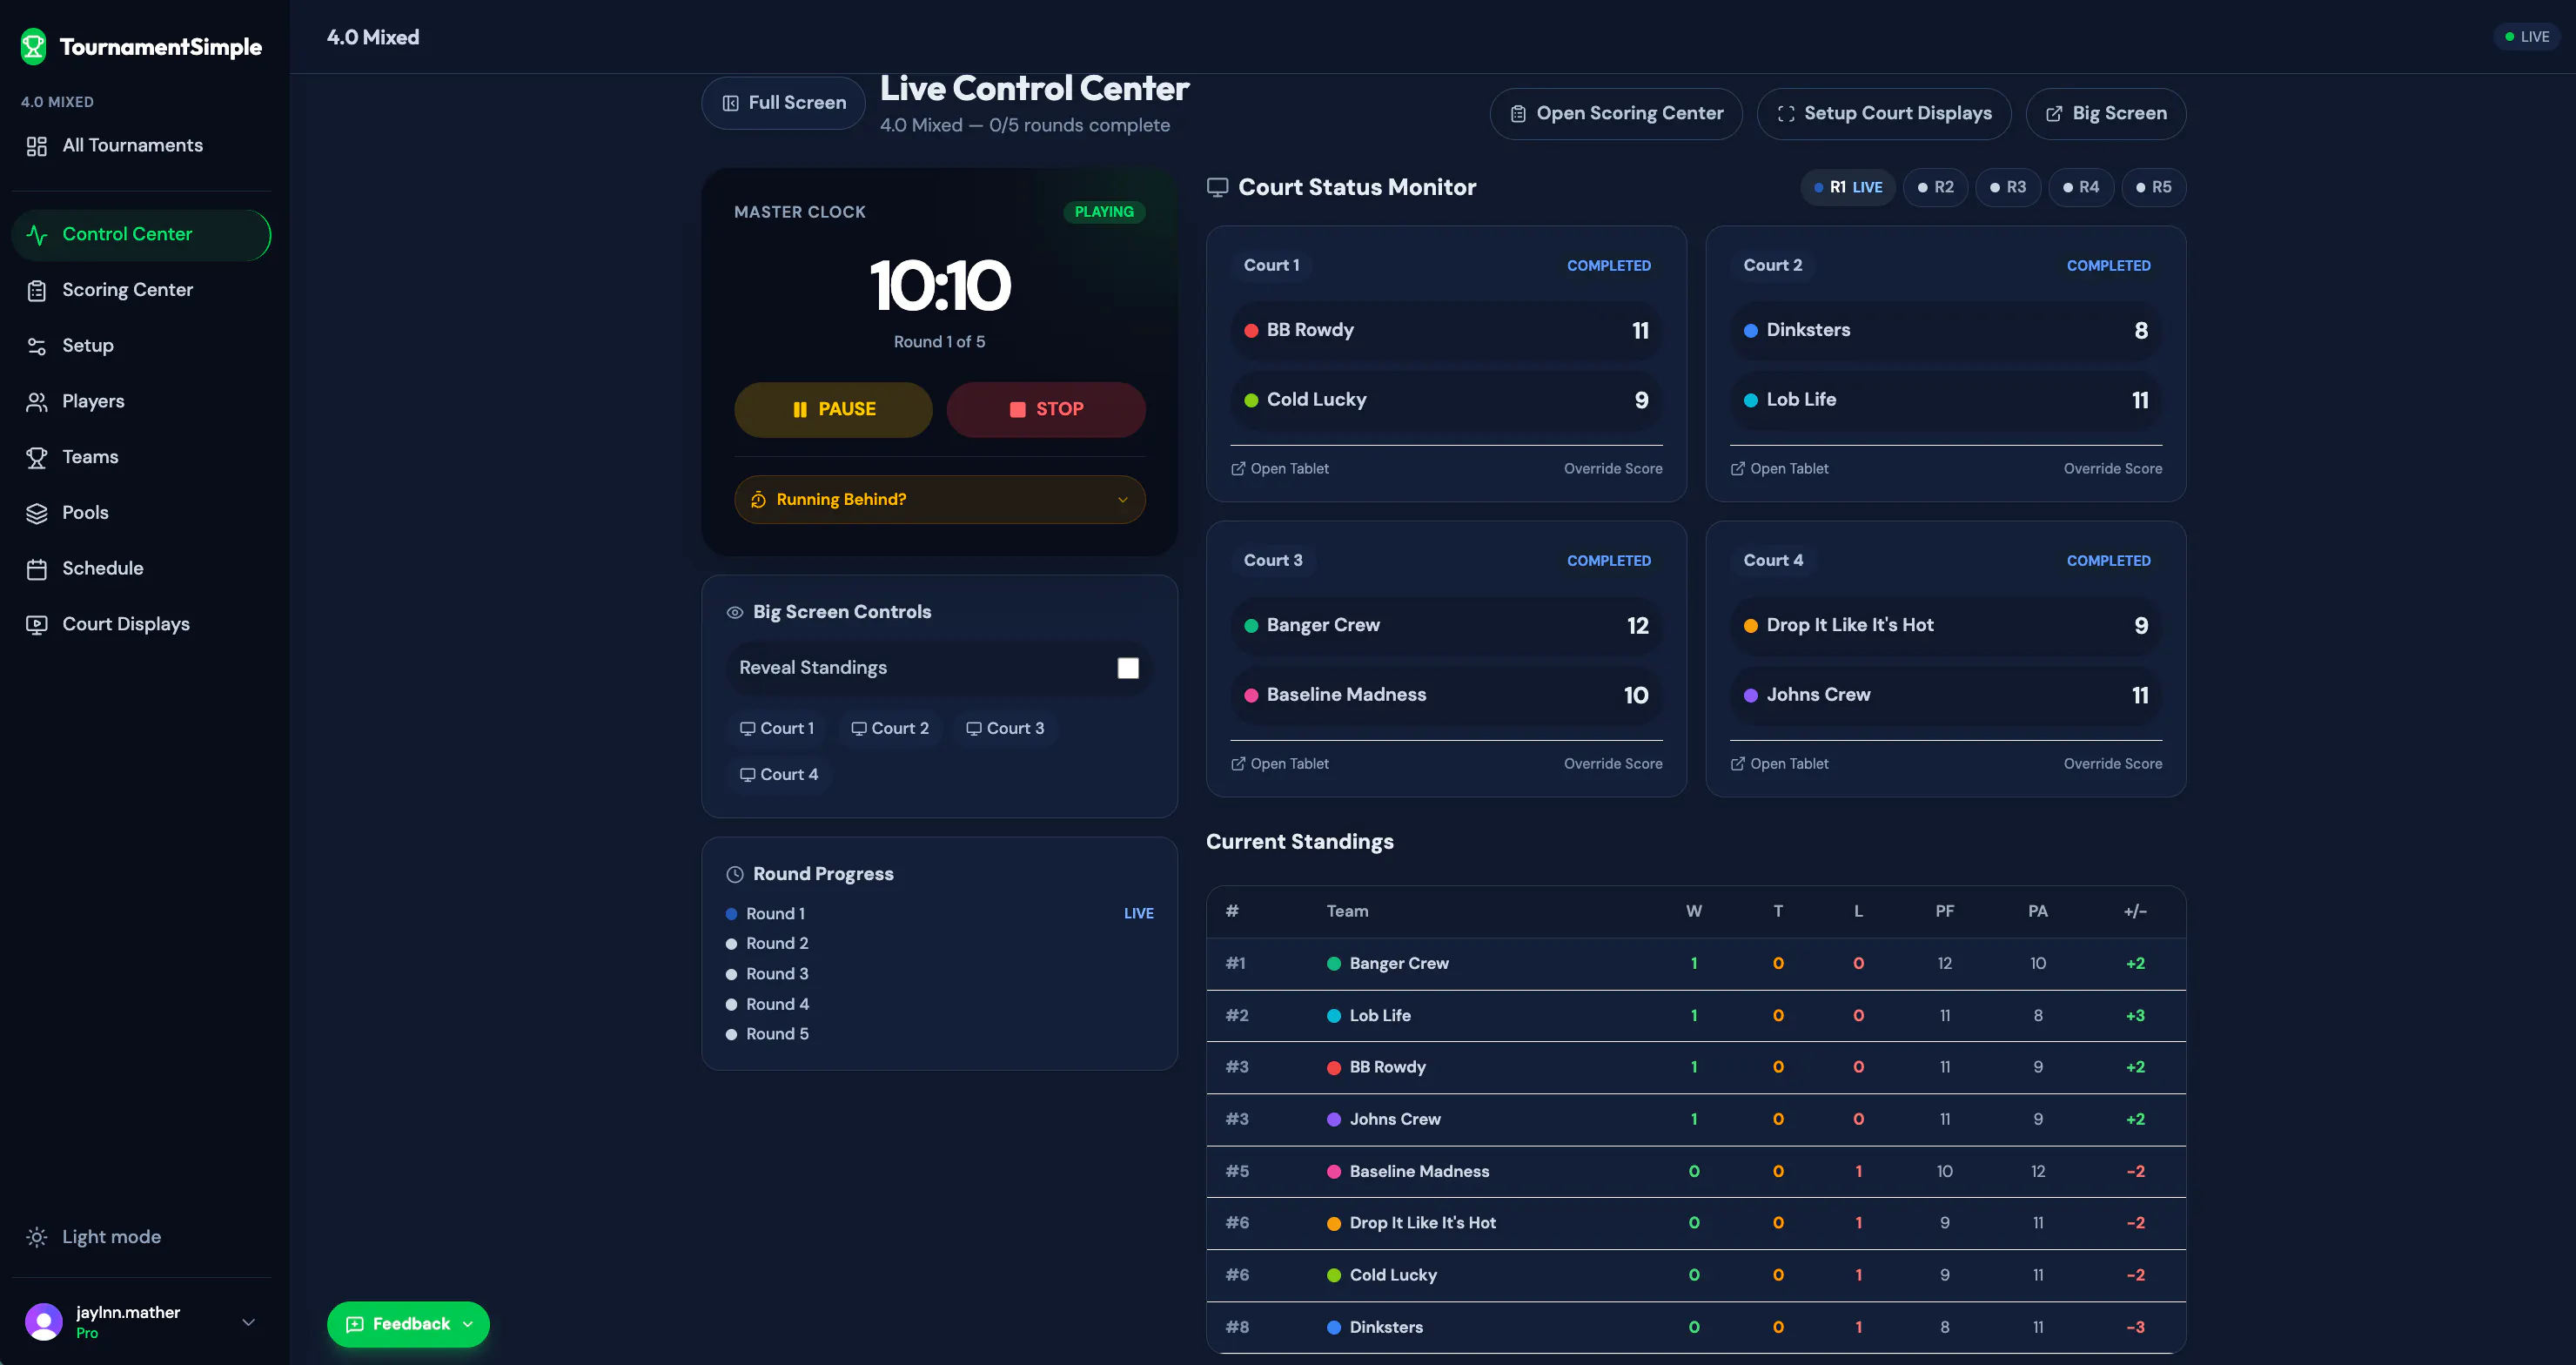Select the R3 round tab
2576x1365 pixels.
(x=2008, y=187)
